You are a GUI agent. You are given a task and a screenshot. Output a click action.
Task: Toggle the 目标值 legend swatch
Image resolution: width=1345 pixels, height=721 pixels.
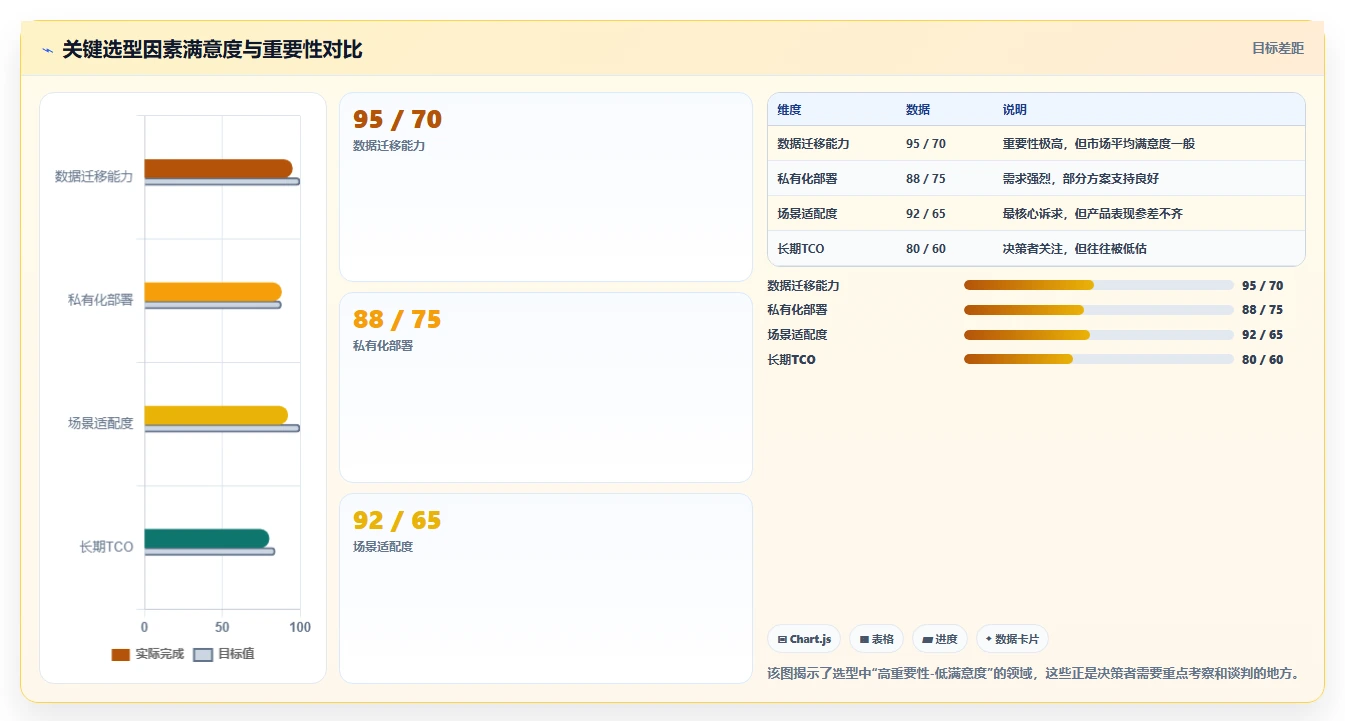203,654
